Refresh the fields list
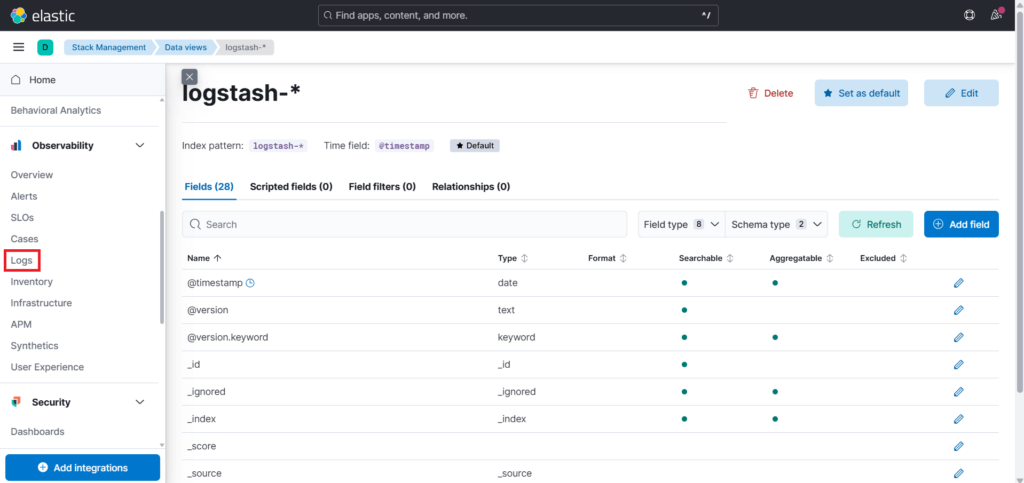Viewport: 1024px width, 483px height. [876, 224]
